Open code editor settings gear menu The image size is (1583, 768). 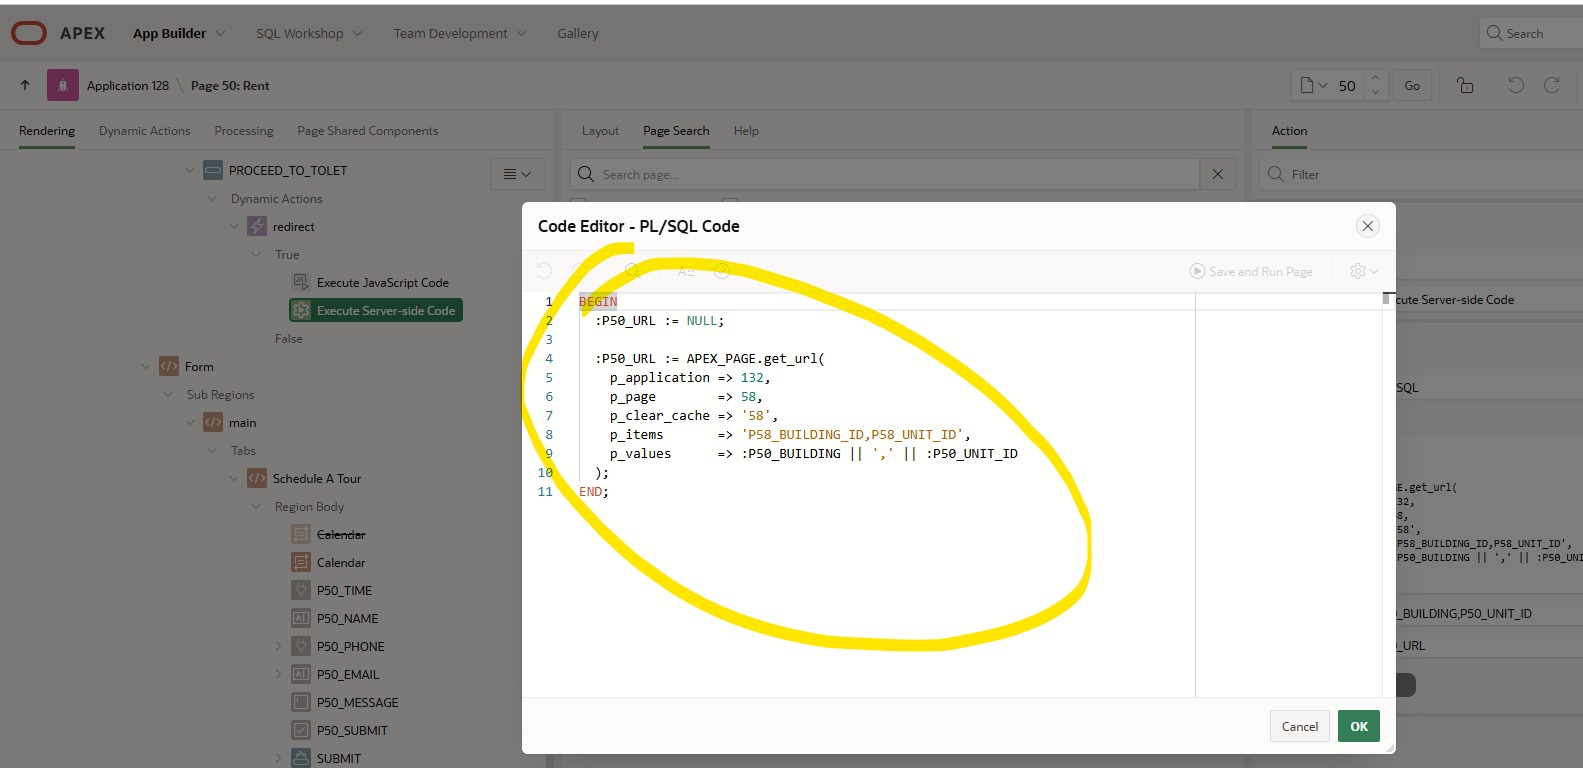click(1363, 271)
